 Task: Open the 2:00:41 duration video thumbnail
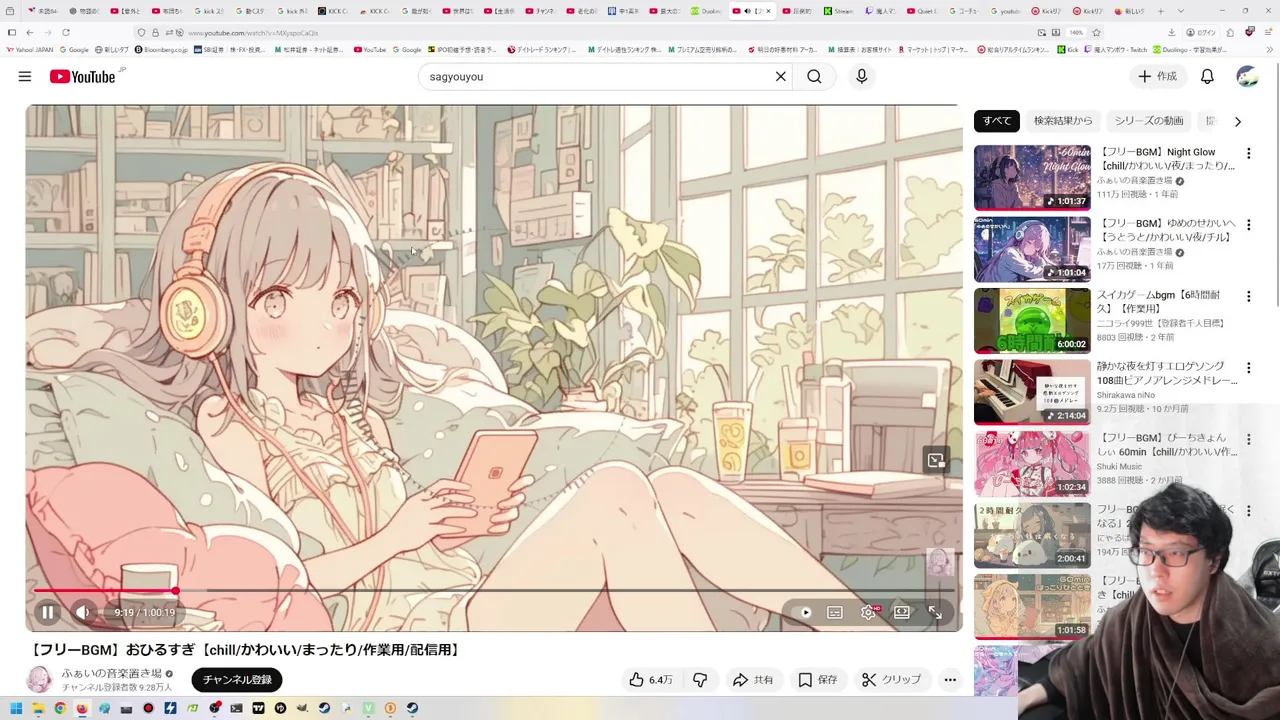coord(1032,535)
